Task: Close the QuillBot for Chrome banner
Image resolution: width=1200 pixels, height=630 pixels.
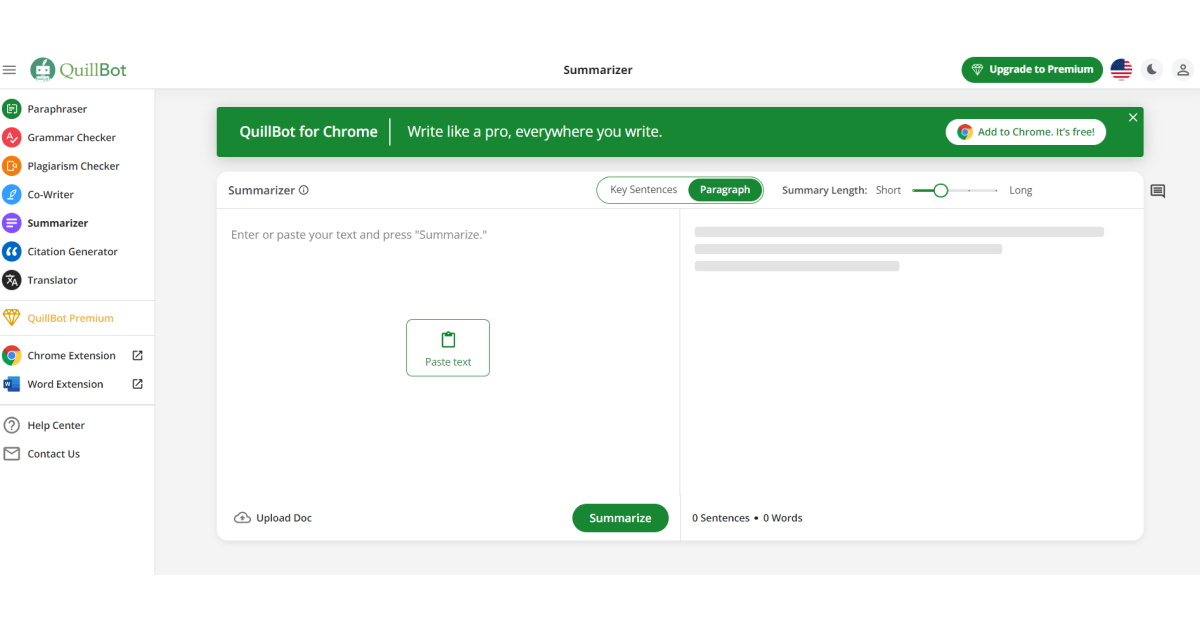Action: 1133,118
